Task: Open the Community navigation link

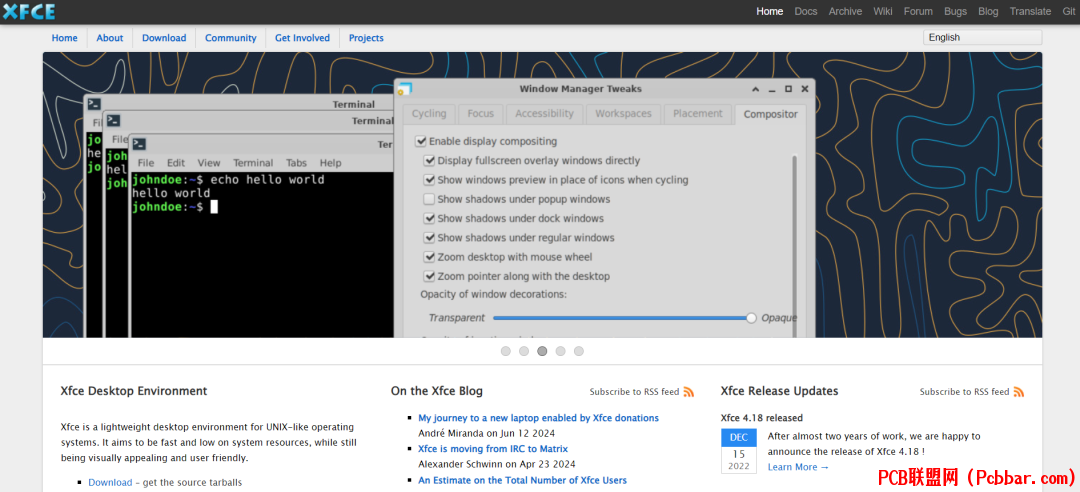Action: click(230, 38)
